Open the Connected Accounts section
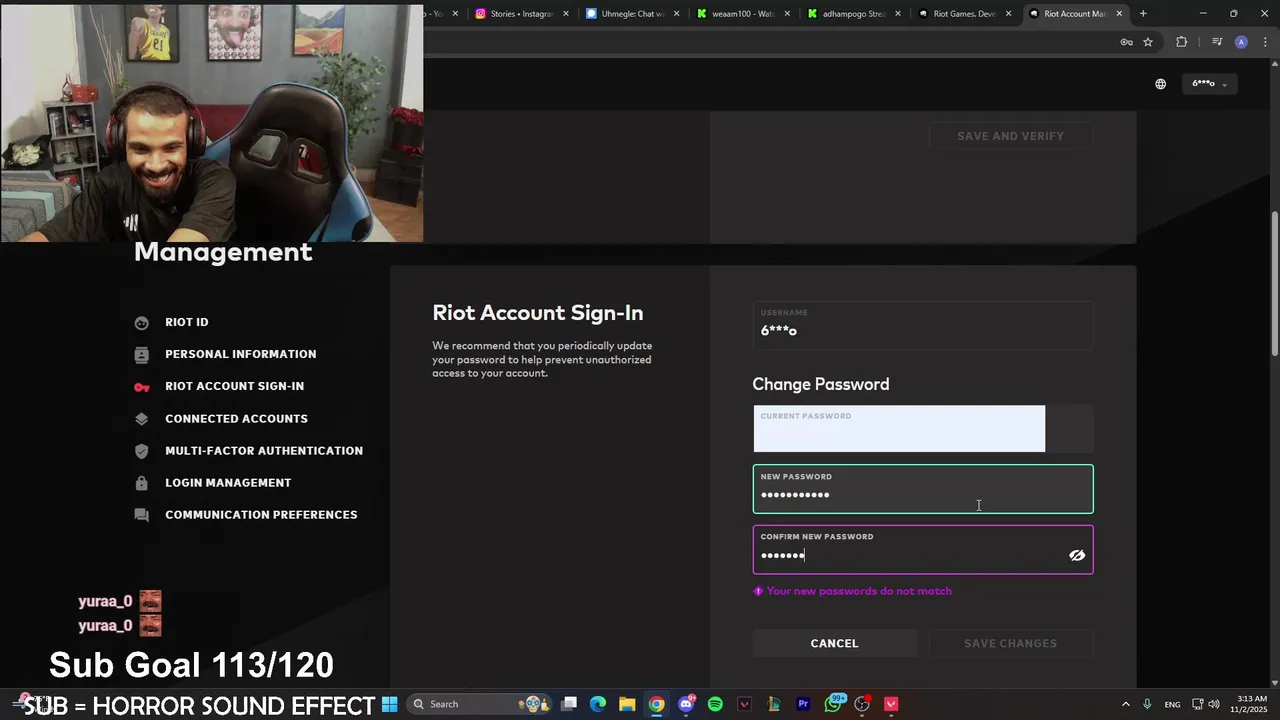The image size is (1280, 720). [x=236, y=419]
